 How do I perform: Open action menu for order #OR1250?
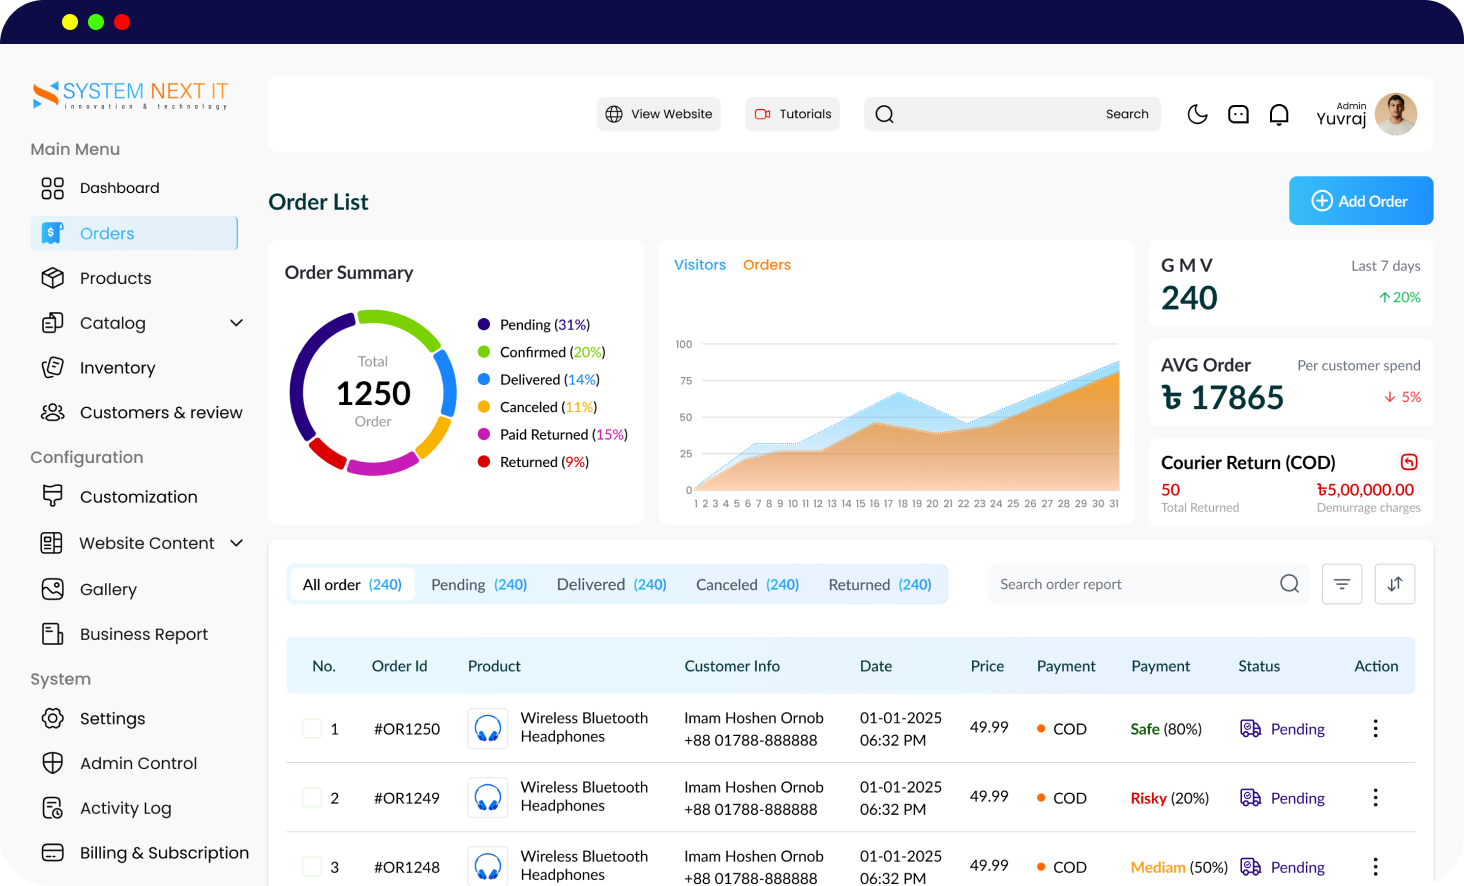click(x=1376, y=728)
